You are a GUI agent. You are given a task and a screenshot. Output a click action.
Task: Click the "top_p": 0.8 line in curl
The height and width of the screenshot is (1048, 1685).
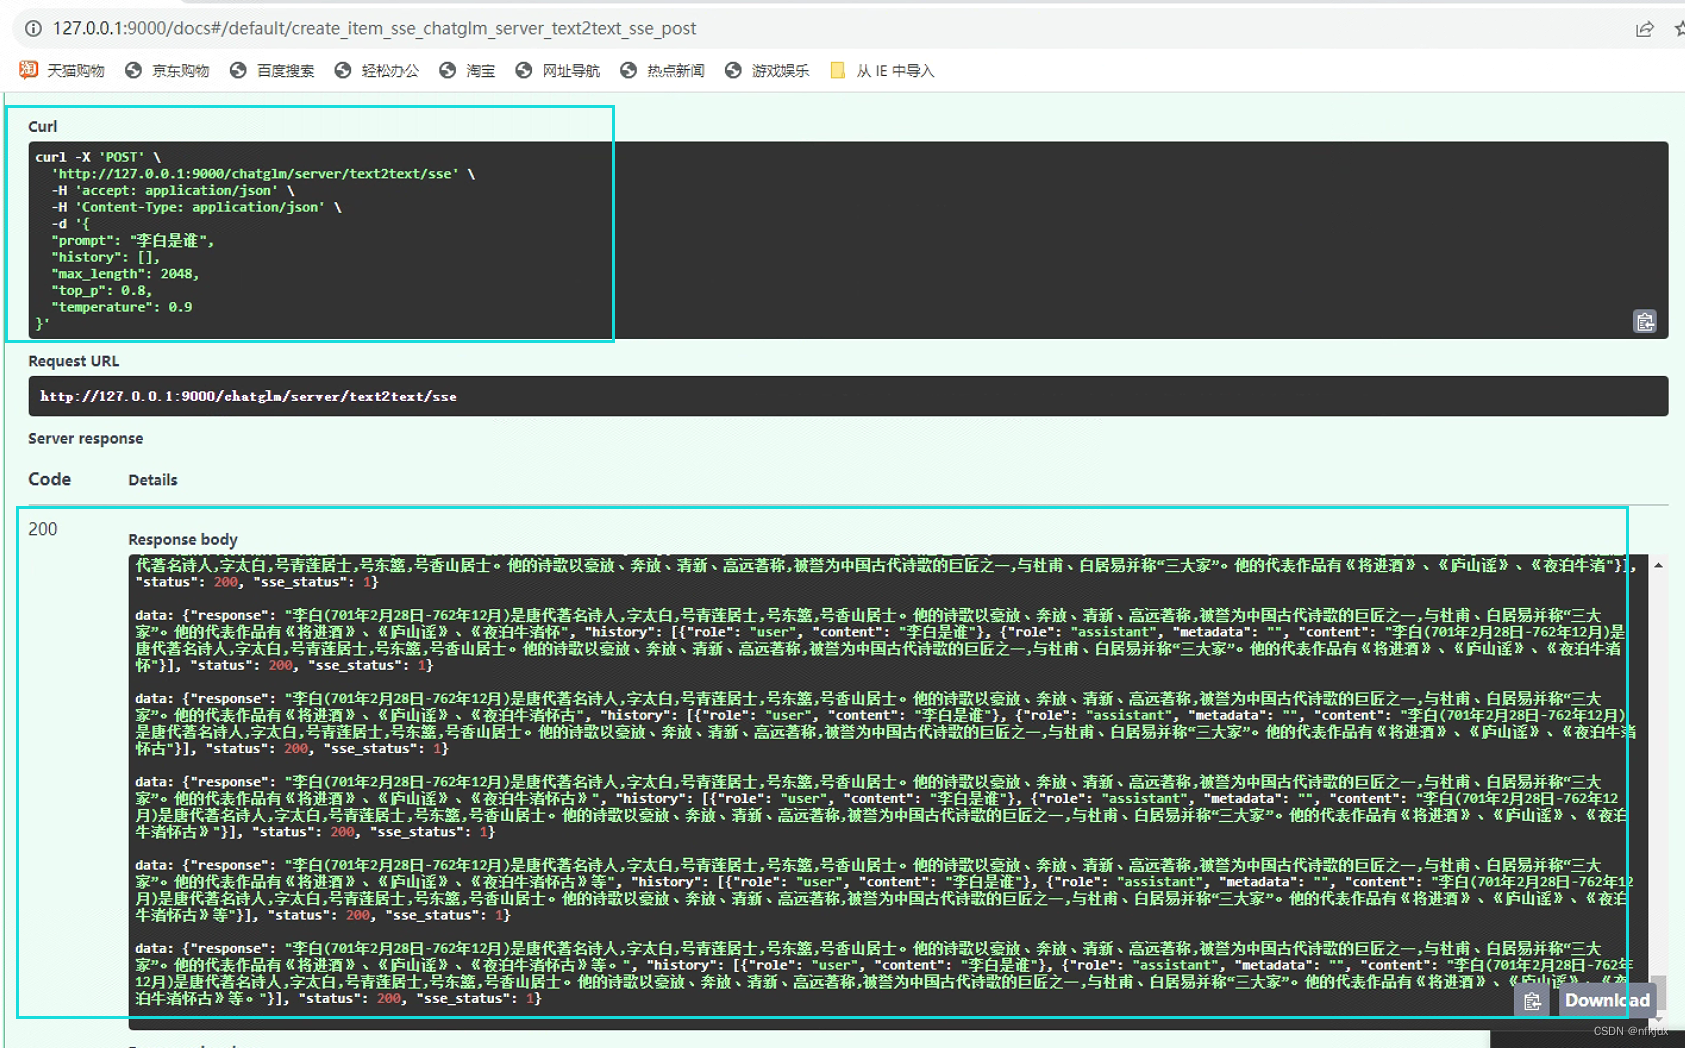pos(101,290)
